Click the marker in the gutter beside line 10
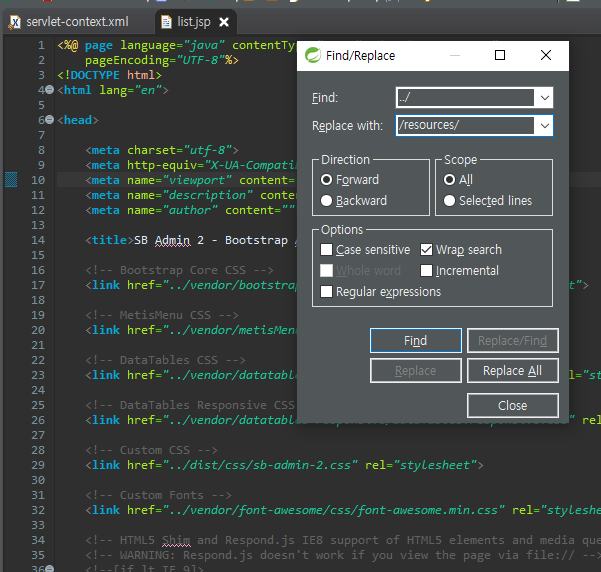The width and height of the screenshot is (601, 572). tap(11, 180)
